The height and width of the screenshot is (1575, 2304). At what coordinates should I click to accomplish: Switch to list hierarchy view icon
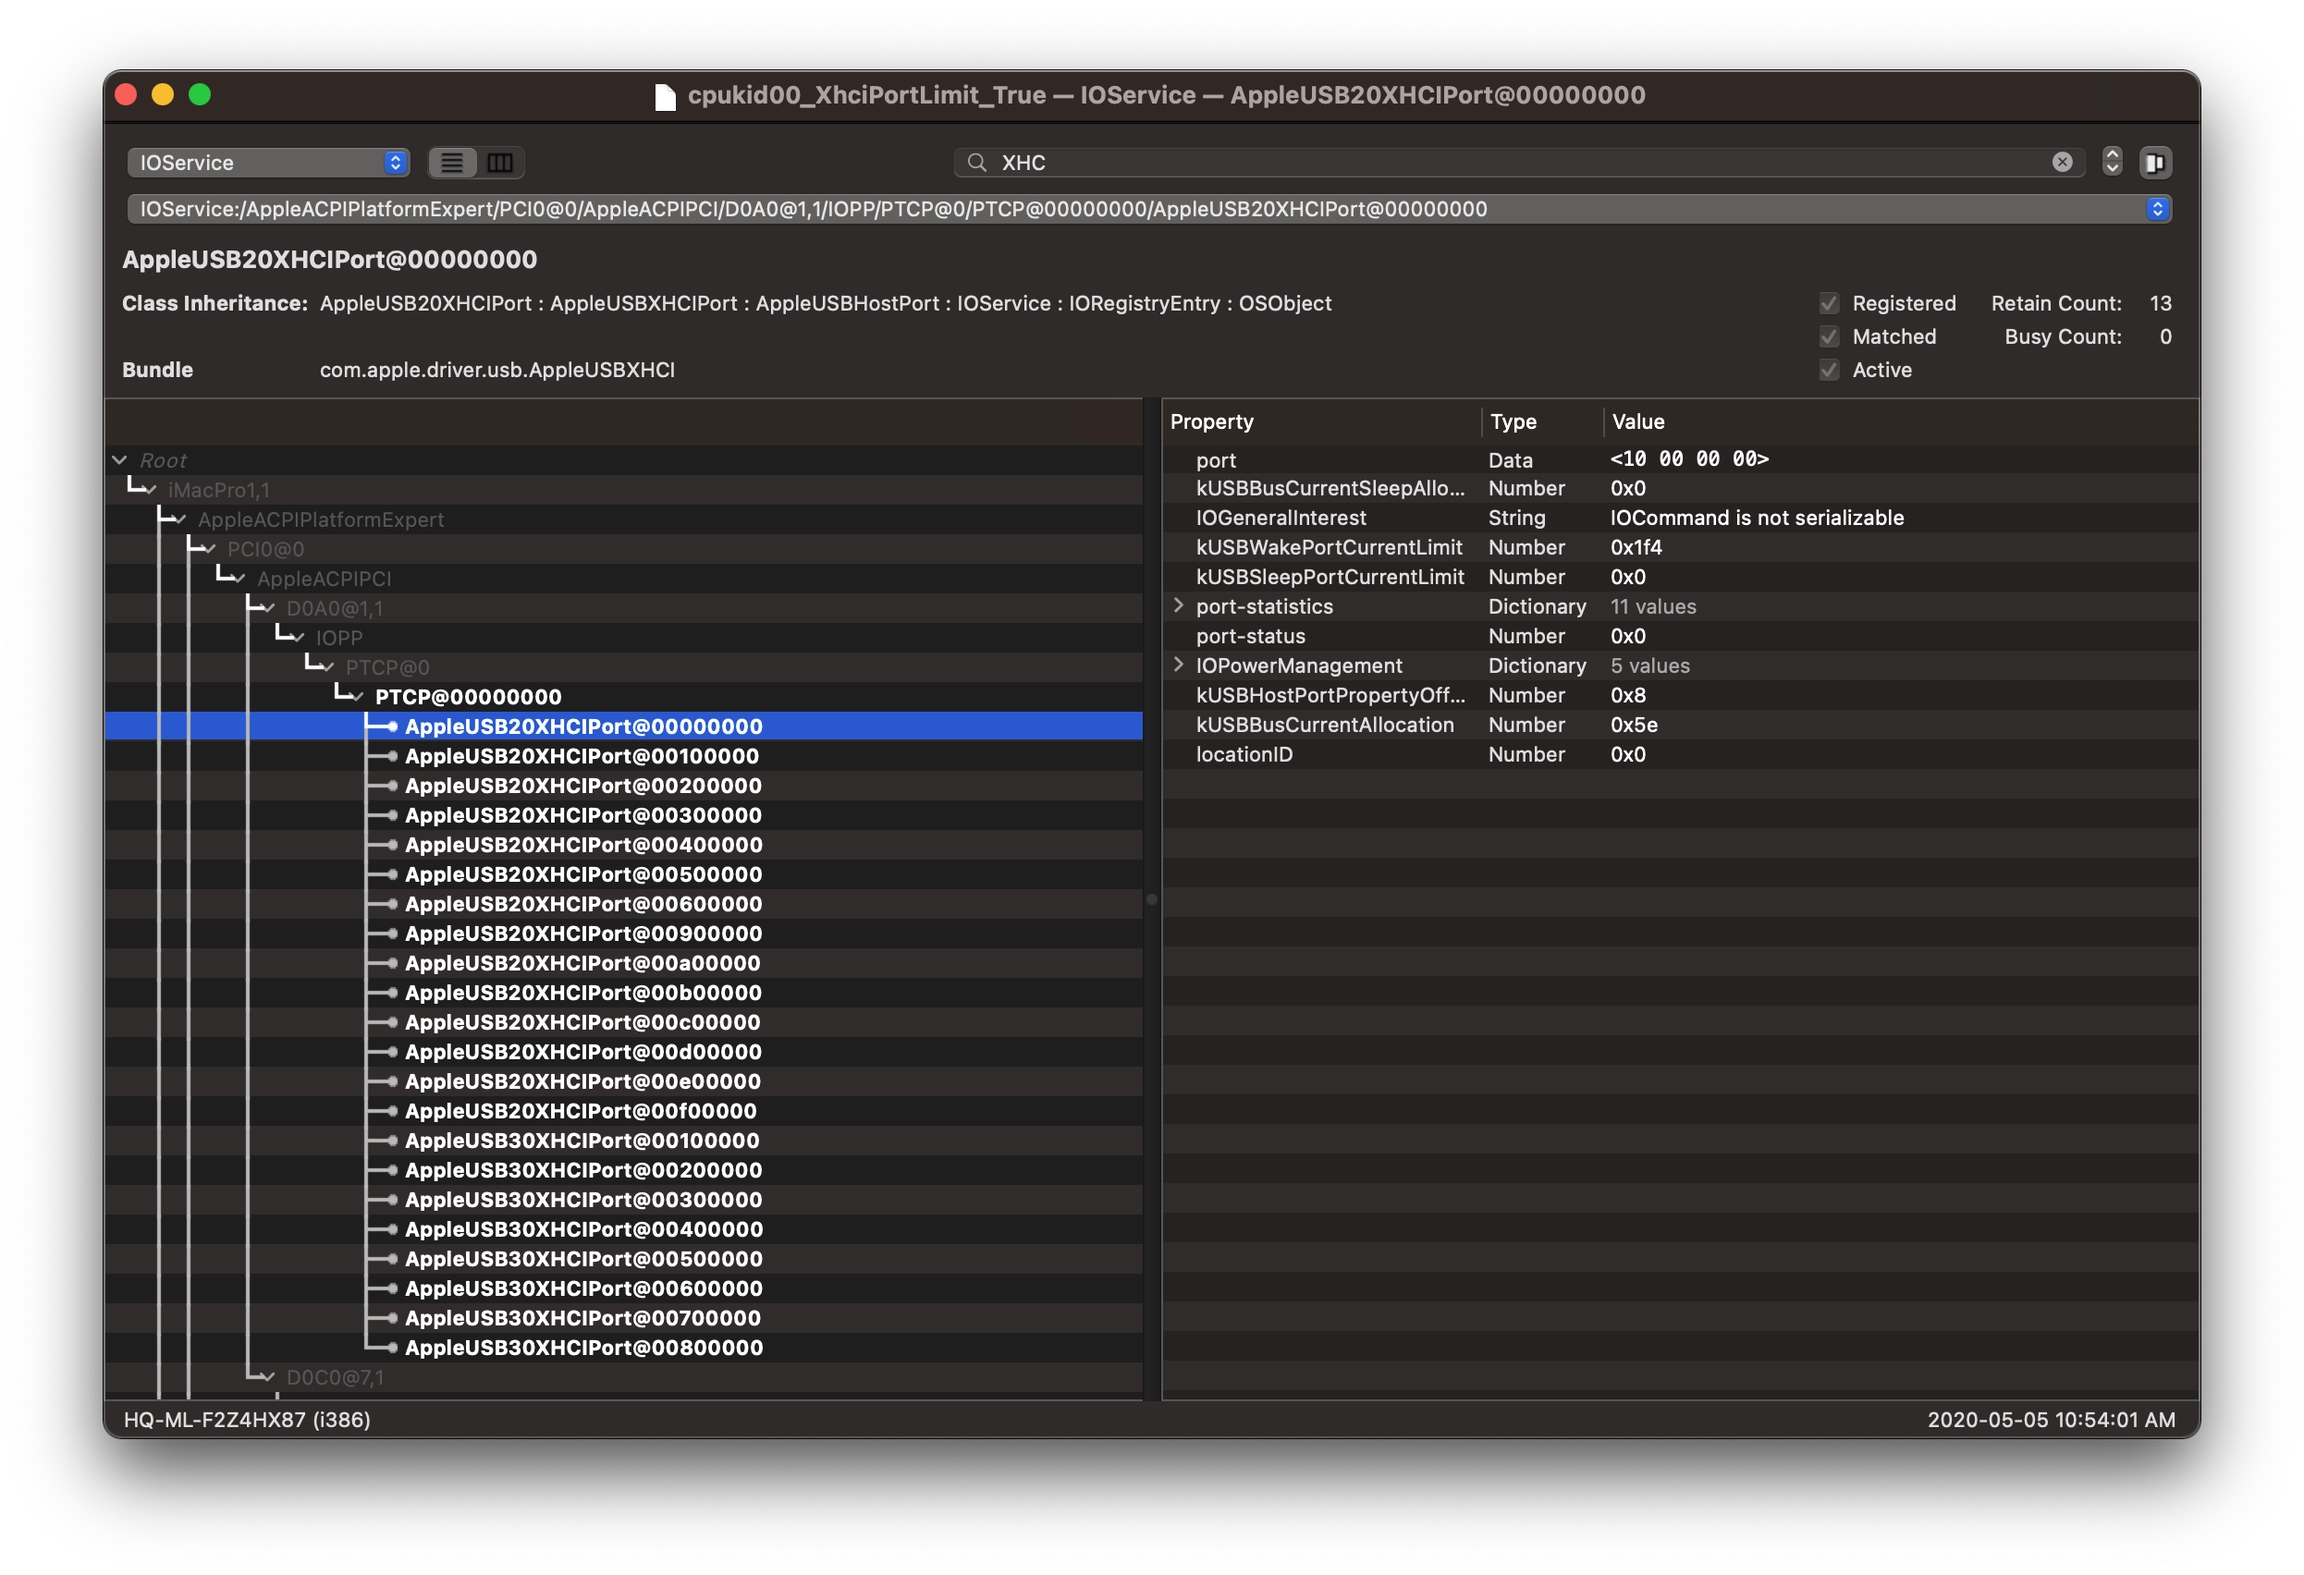[452, 162]
